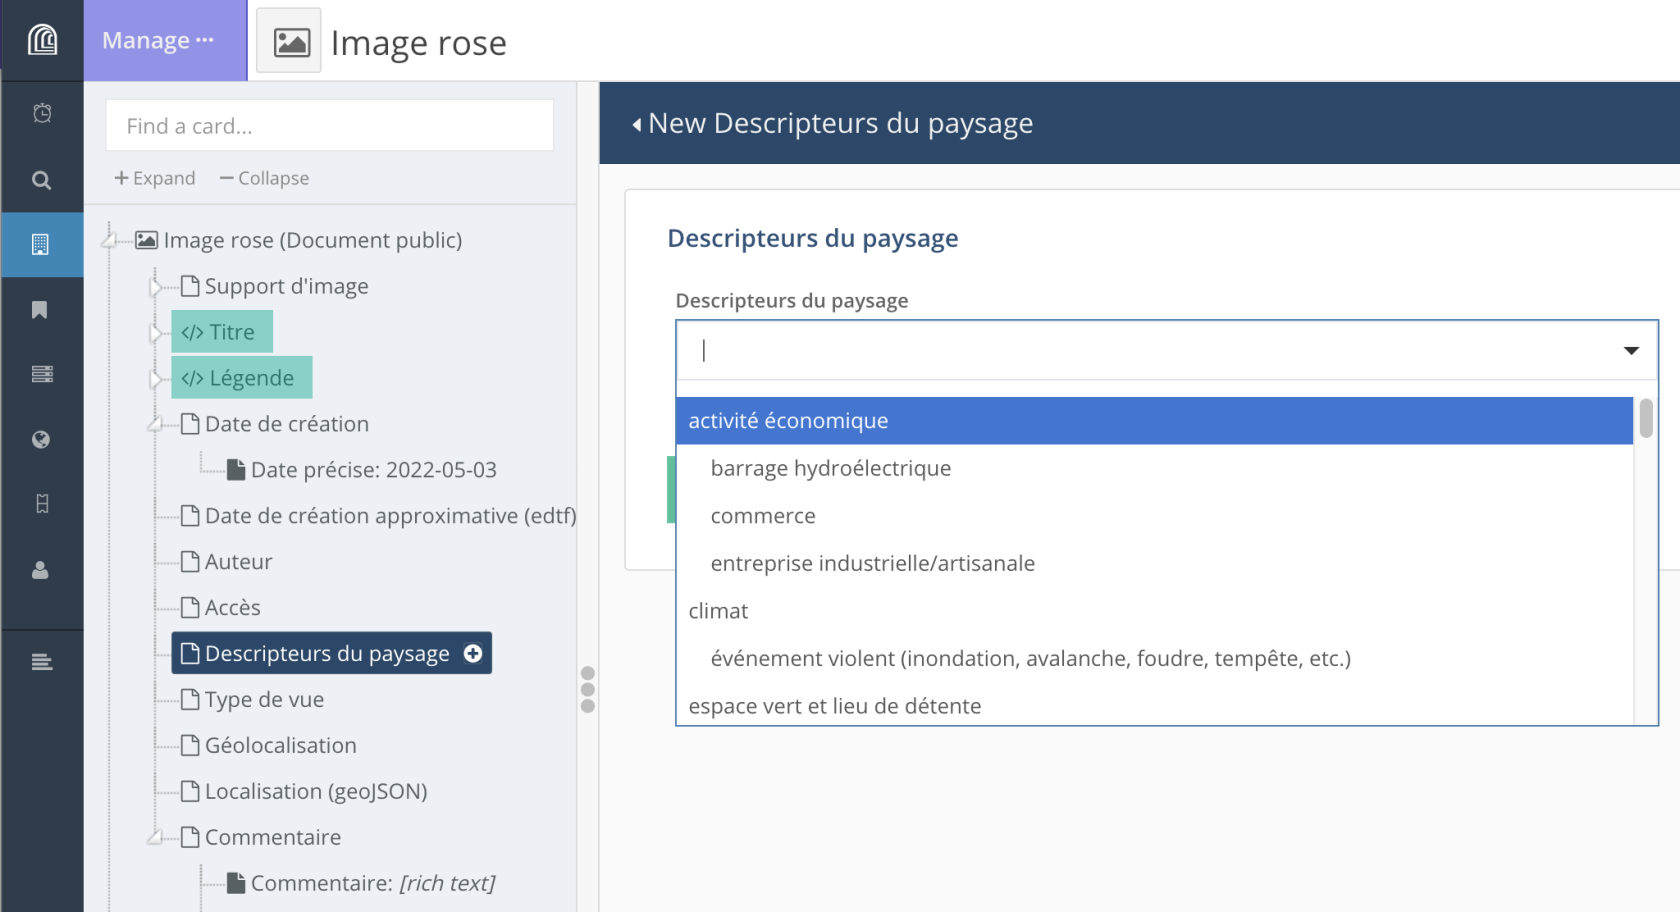
Task: Collapse the Date de création node
Action: tap(155, 424)
